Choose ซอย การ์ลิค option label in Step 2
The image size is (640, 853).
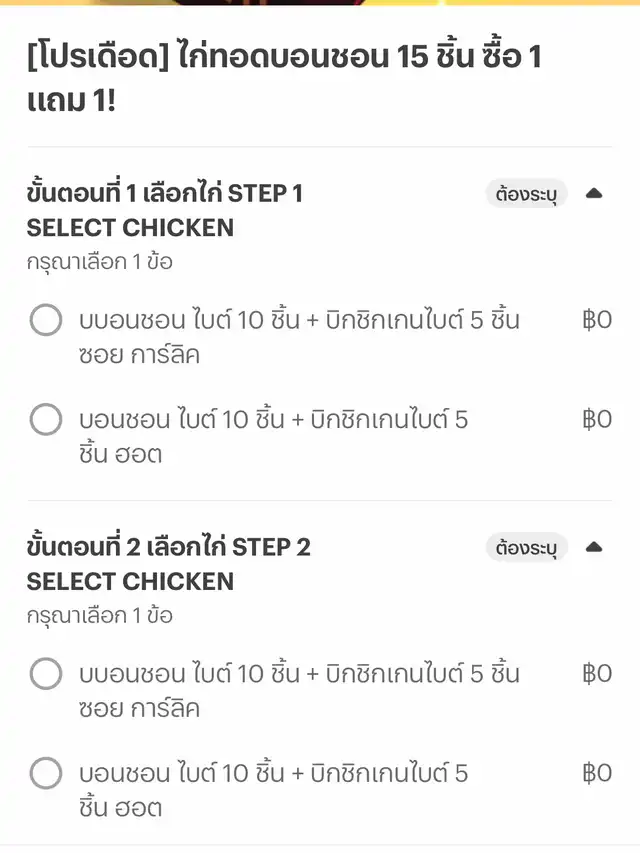pos(299,691)
